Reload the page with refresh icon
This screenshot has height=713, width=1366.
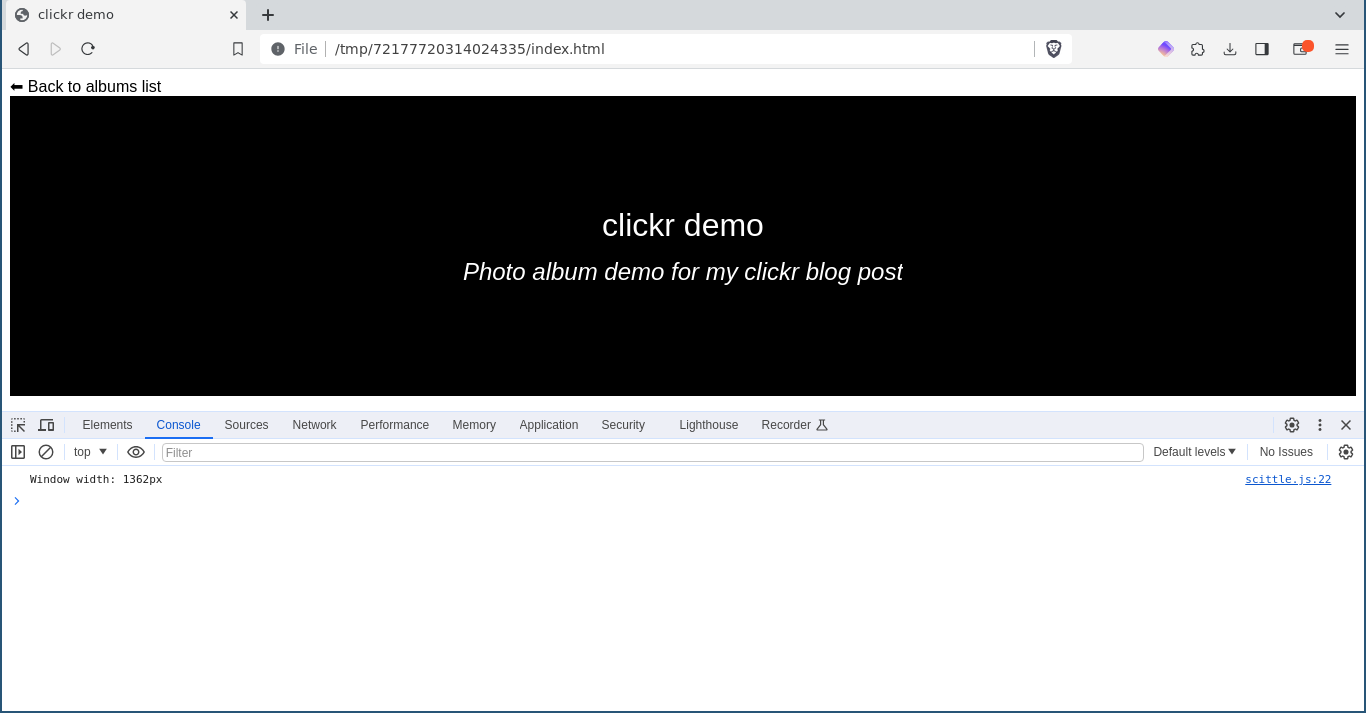coord(88,49)
